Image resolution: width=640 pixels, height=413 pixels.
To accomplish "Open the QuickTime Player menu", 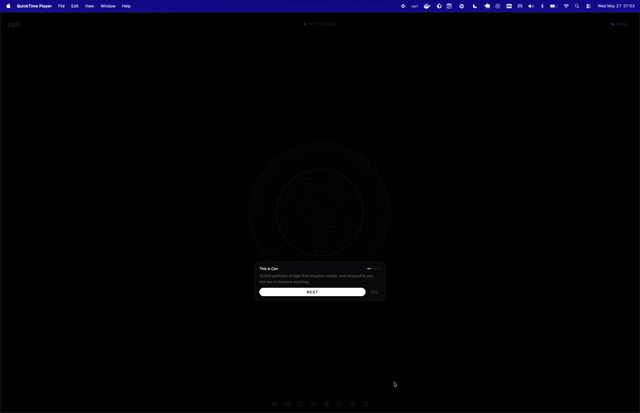I will pos(34,6).
